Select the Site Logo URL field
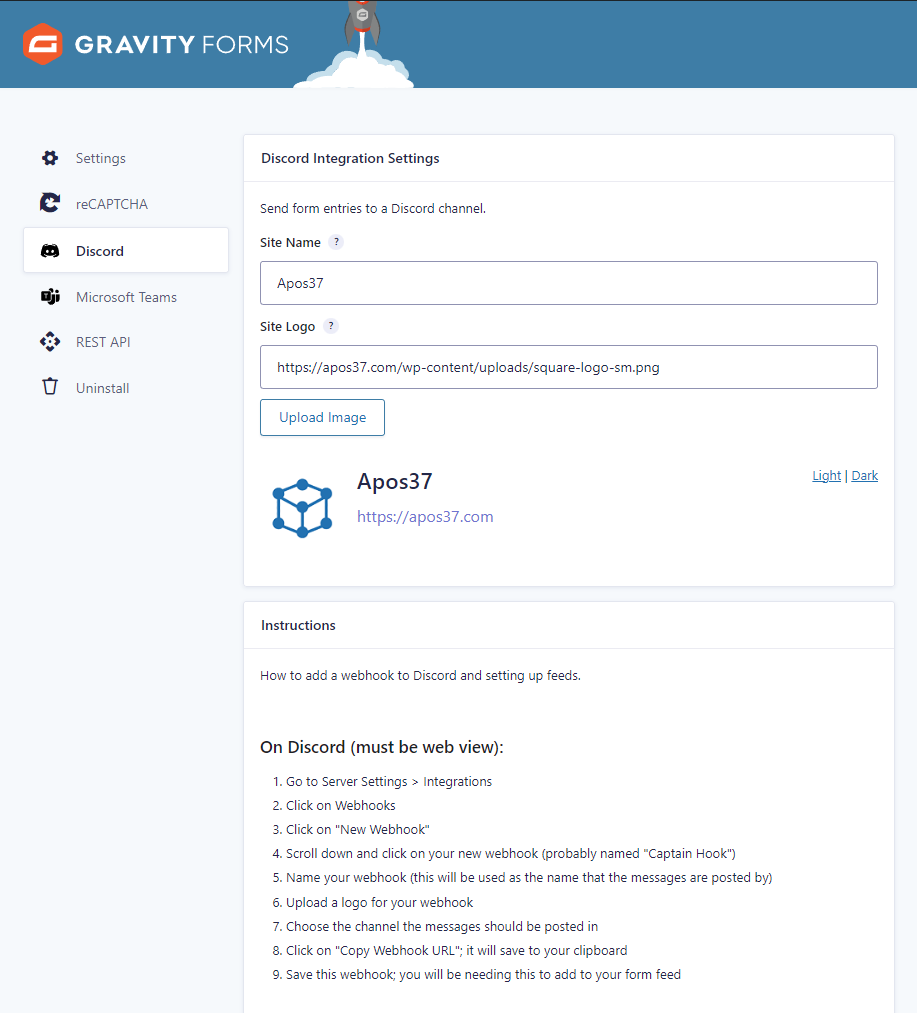The height and width of the screenshot is (1013, 917). tap(568, 367)
